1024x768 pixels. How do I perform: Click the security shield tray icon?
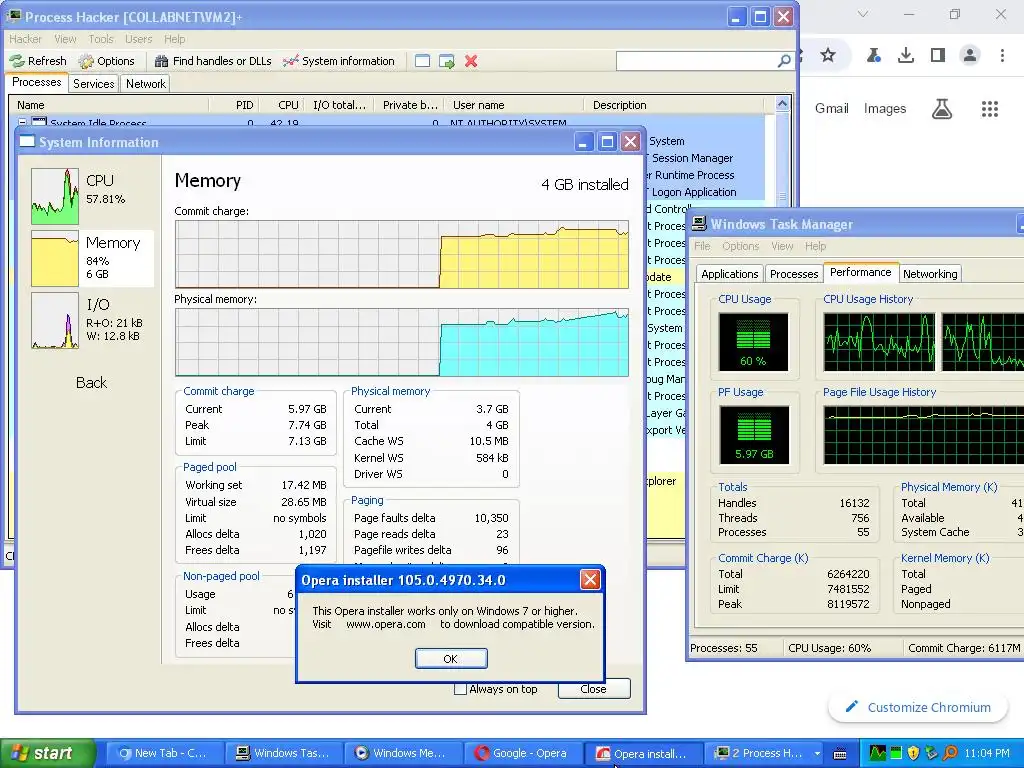point(913,754)
